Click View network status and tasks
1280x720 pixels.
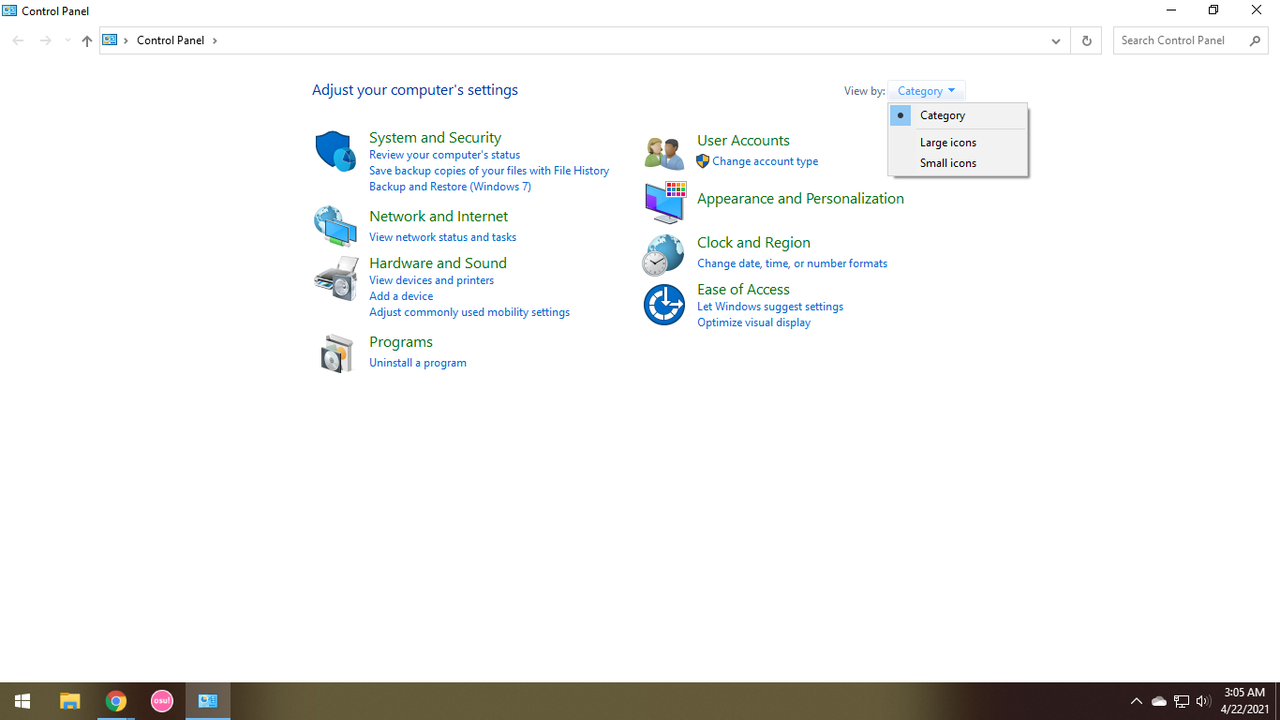click(442, 237)
